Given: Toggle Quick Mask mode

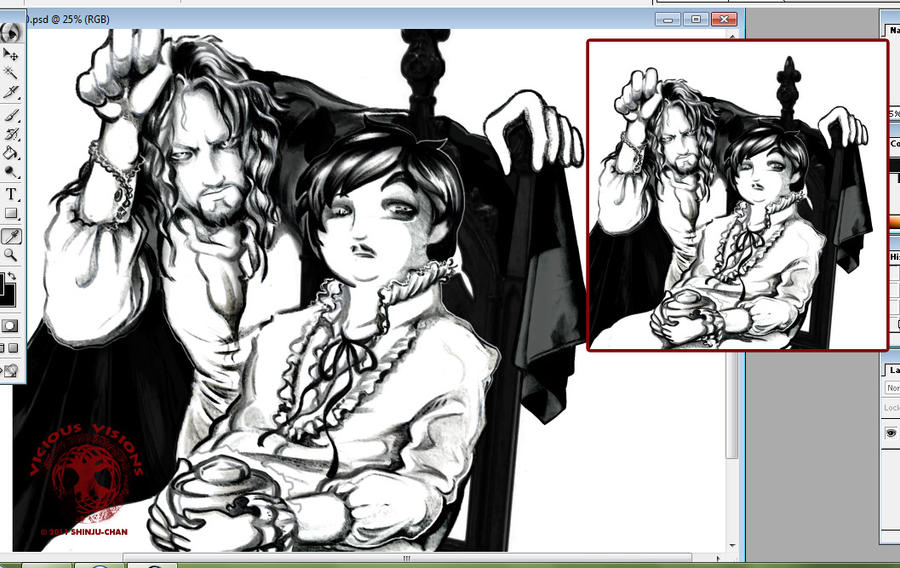Looking at the screenshot, I should 10,326.
